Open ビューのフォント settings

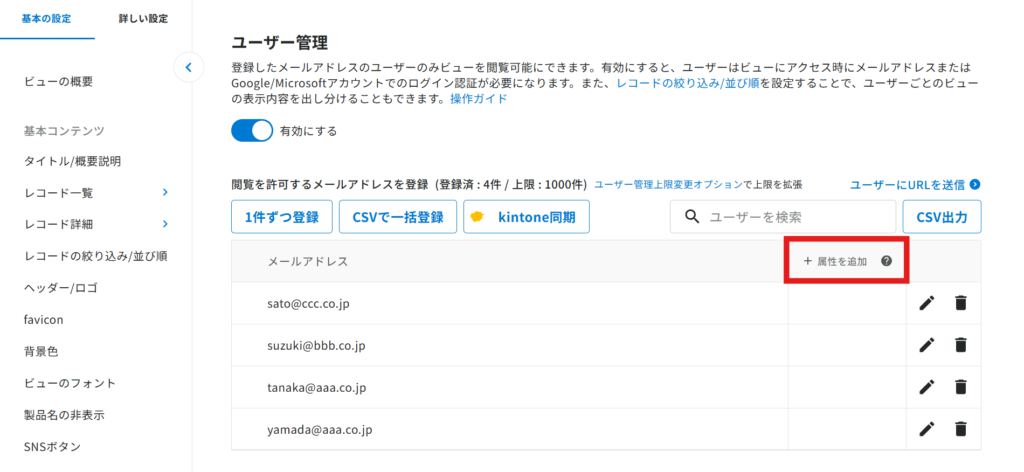pos(70,383)
